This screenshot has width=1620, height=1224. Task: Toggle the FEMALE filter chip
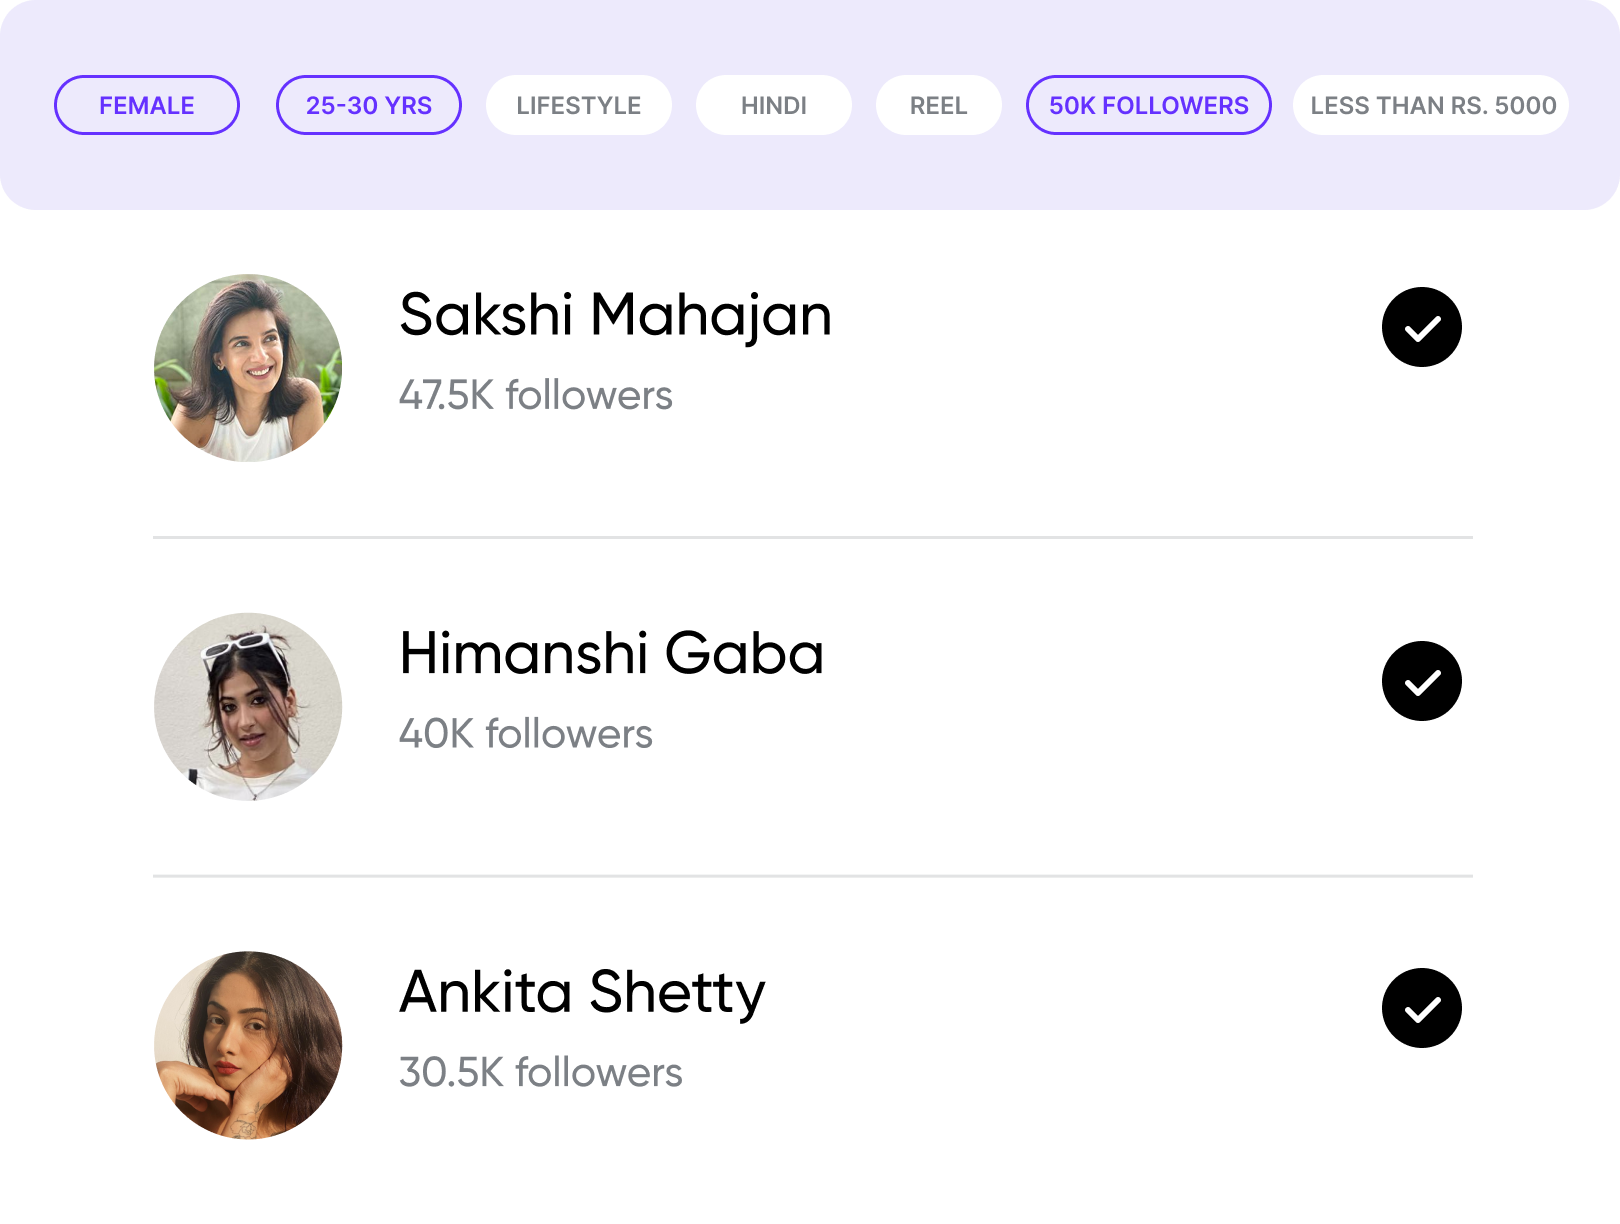pyautogui.click(x=147, y=105)
